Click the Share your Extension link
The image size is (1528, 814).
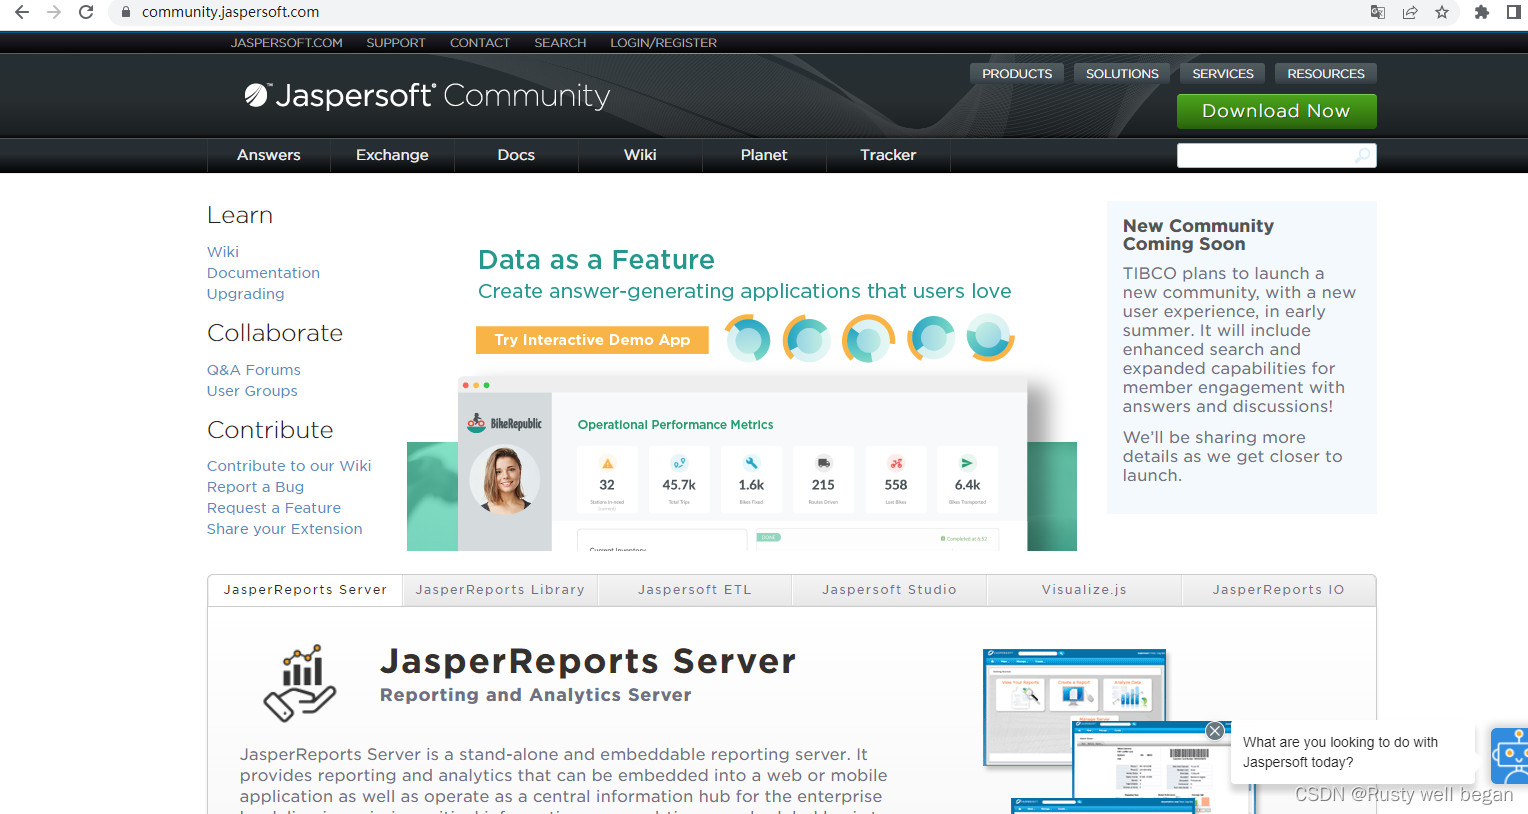[x=285, y=529]
